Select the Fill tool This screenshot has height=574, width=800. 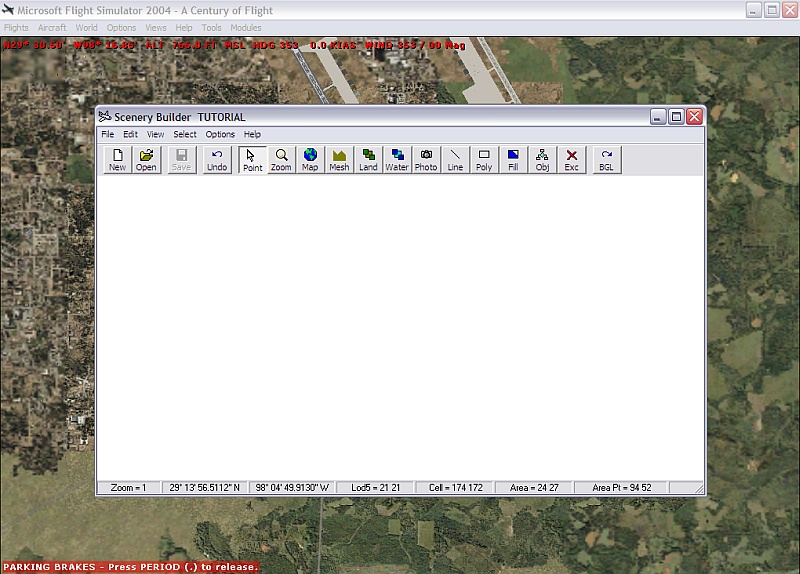[x=513, y=160]
